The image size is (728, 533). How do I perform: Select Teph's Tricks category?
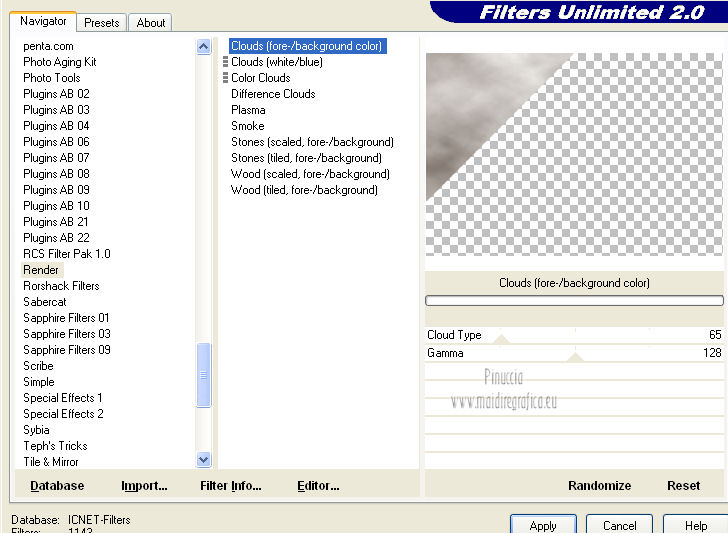coord(55,446)
